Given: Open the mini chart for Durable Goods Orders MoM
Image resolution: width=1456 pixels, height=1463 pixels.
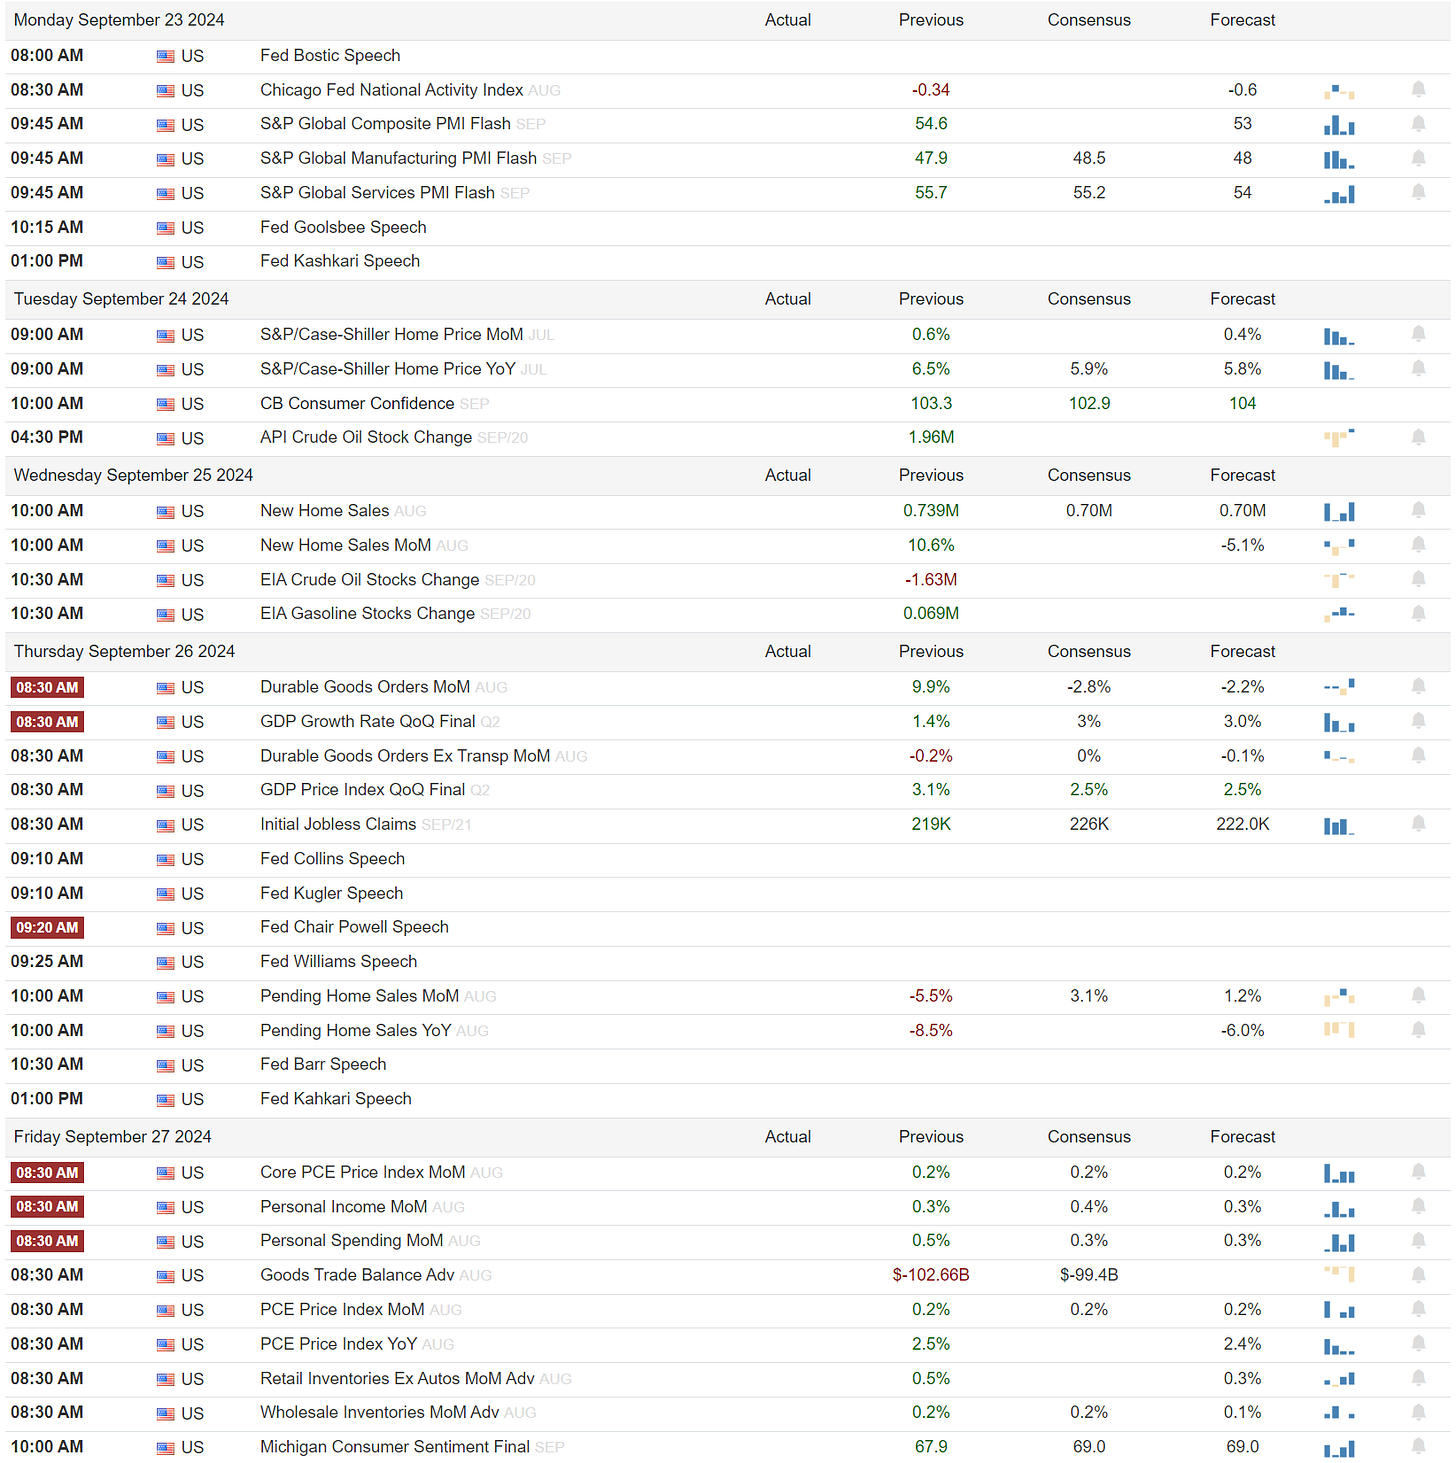Looking at the screenshot, I should click(x=1339, y=687).
